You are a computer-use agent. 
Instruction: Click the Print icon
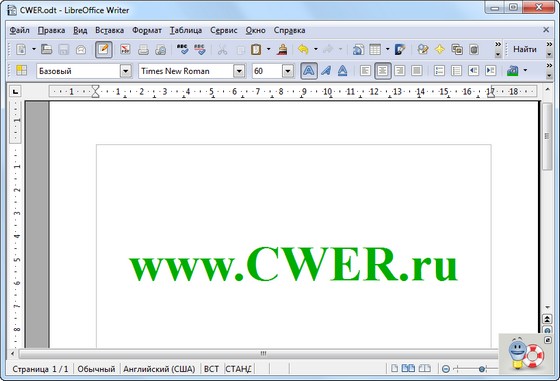[143, 49]
